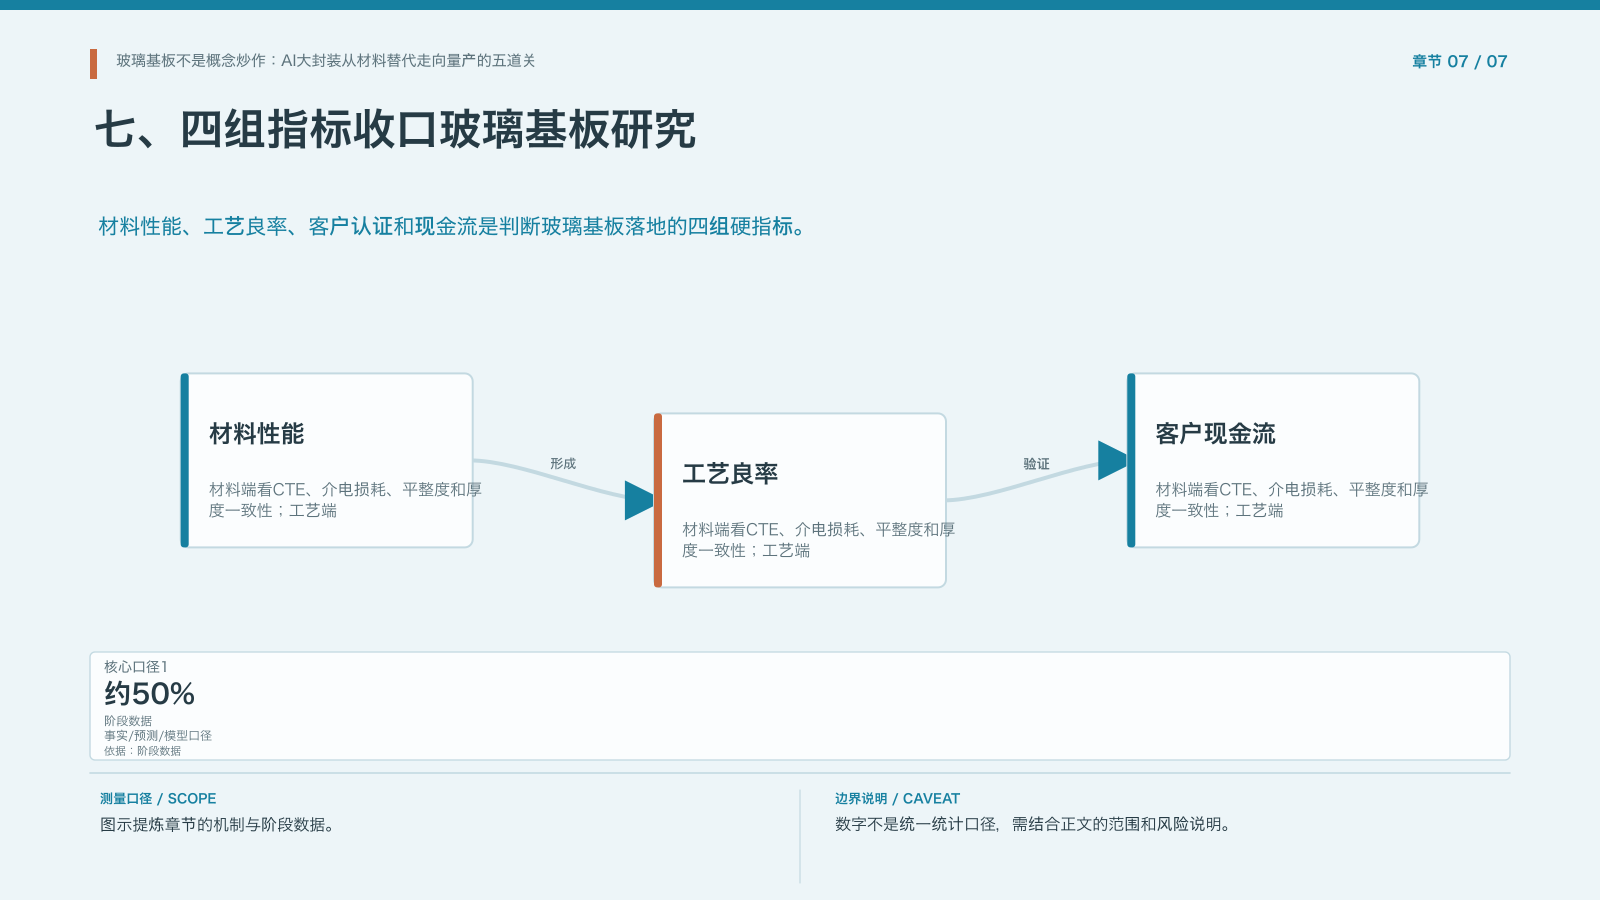The width and height of the screenshot is (1600, 900).
Task: Select the description text inside the 客户现金流 card
Action: pos(1291,500)
